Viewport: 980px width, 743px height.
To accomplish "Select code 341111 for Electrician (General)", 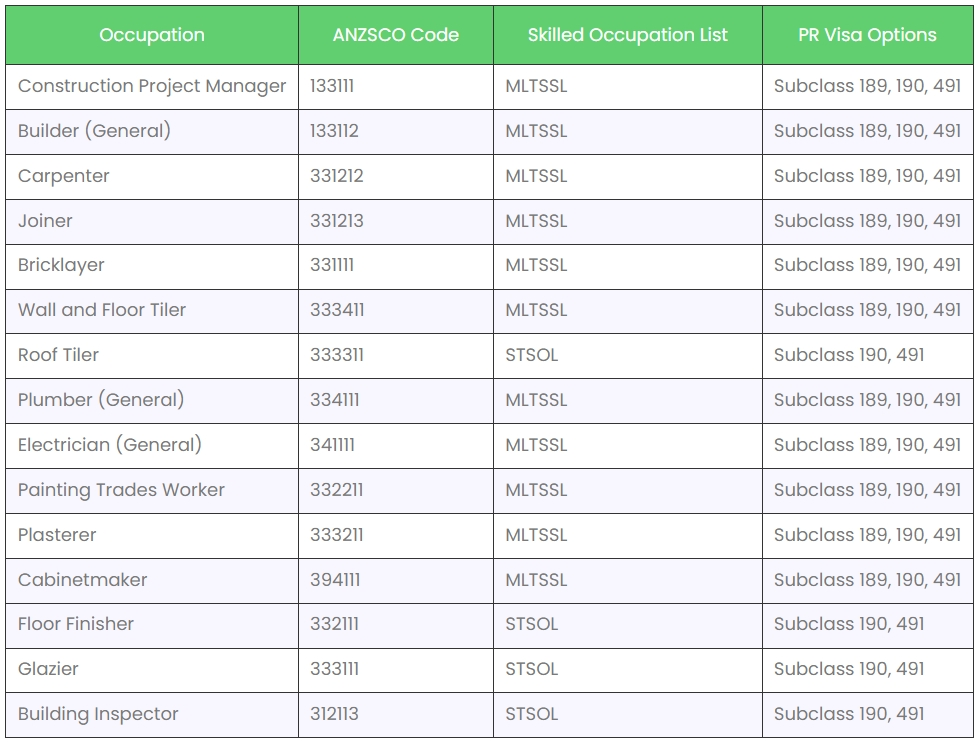I will [x=332, y=445].
